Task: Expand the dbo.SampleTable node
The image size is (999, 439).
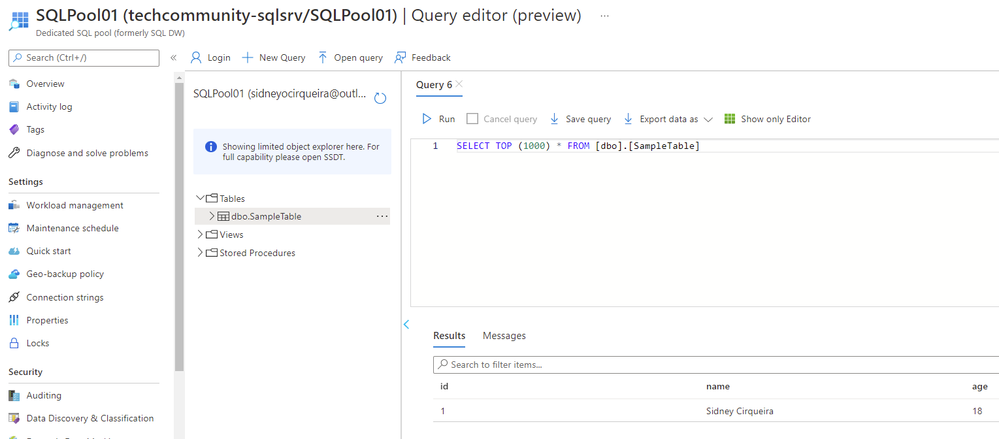Action: point(213,216)
